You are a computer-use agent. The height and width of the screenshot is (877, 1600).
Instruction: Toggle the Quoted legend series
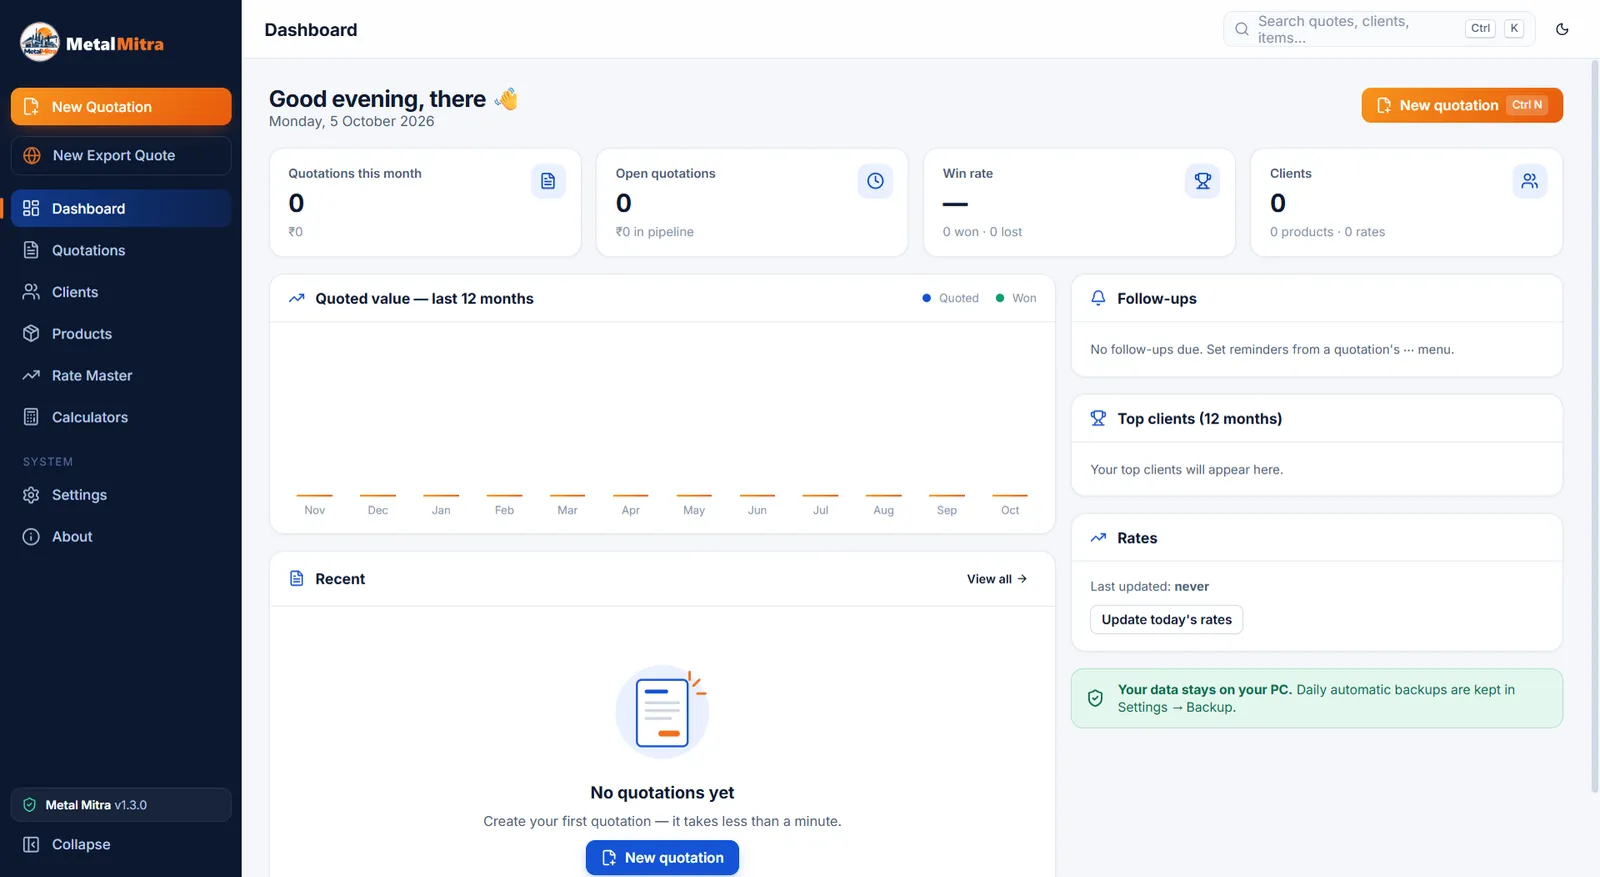click(x=950, y=298)
